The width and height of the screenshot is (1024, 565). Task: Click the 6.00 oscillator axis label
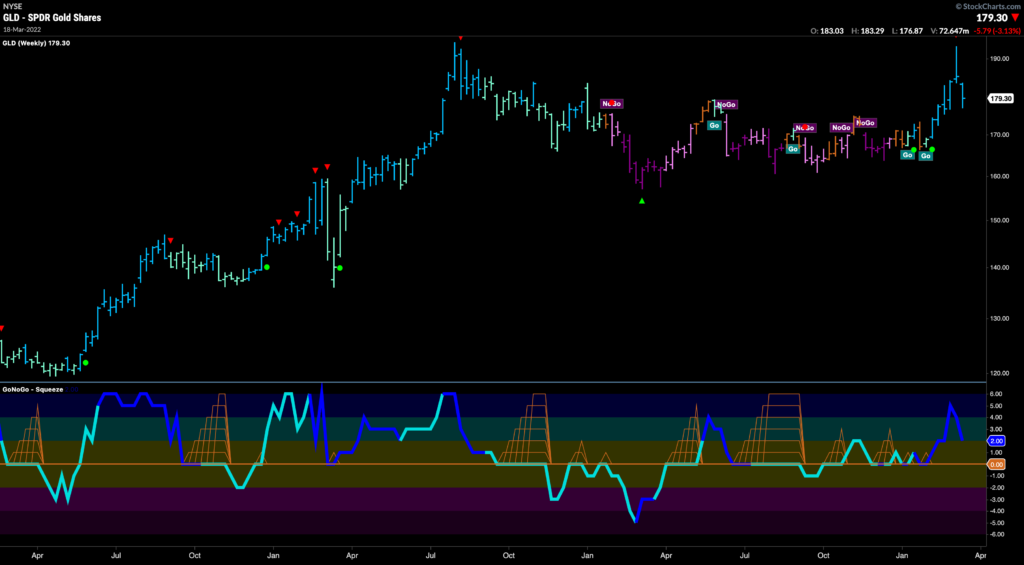coord(996,394)
